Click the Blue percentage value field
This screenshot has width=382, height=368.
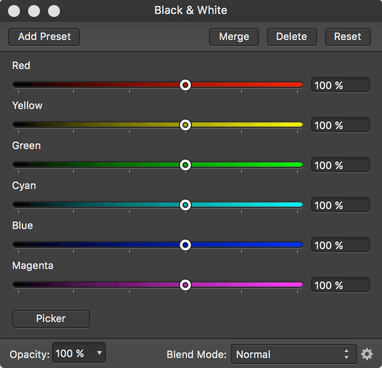pyautogui.click(x=340, y=245)
